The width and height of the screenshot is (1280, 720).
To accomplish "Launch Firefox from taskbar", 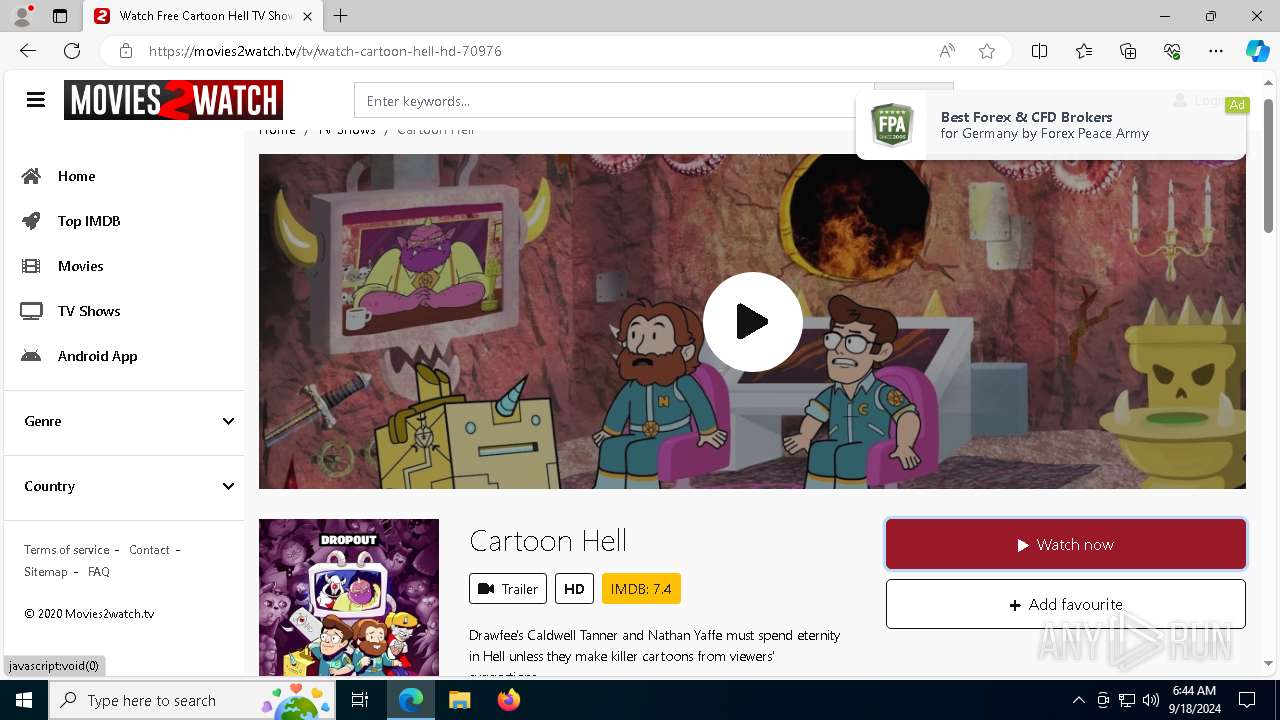I will click(509, 700).
